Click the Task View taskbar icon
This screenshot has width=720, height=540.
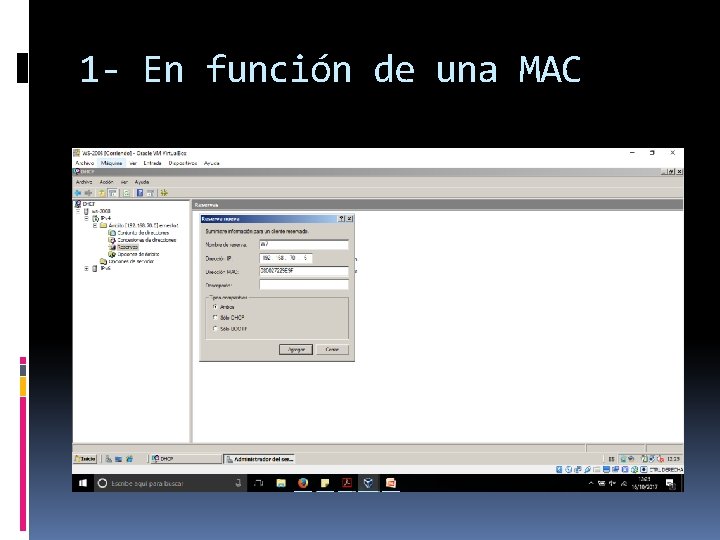point(259,483)
